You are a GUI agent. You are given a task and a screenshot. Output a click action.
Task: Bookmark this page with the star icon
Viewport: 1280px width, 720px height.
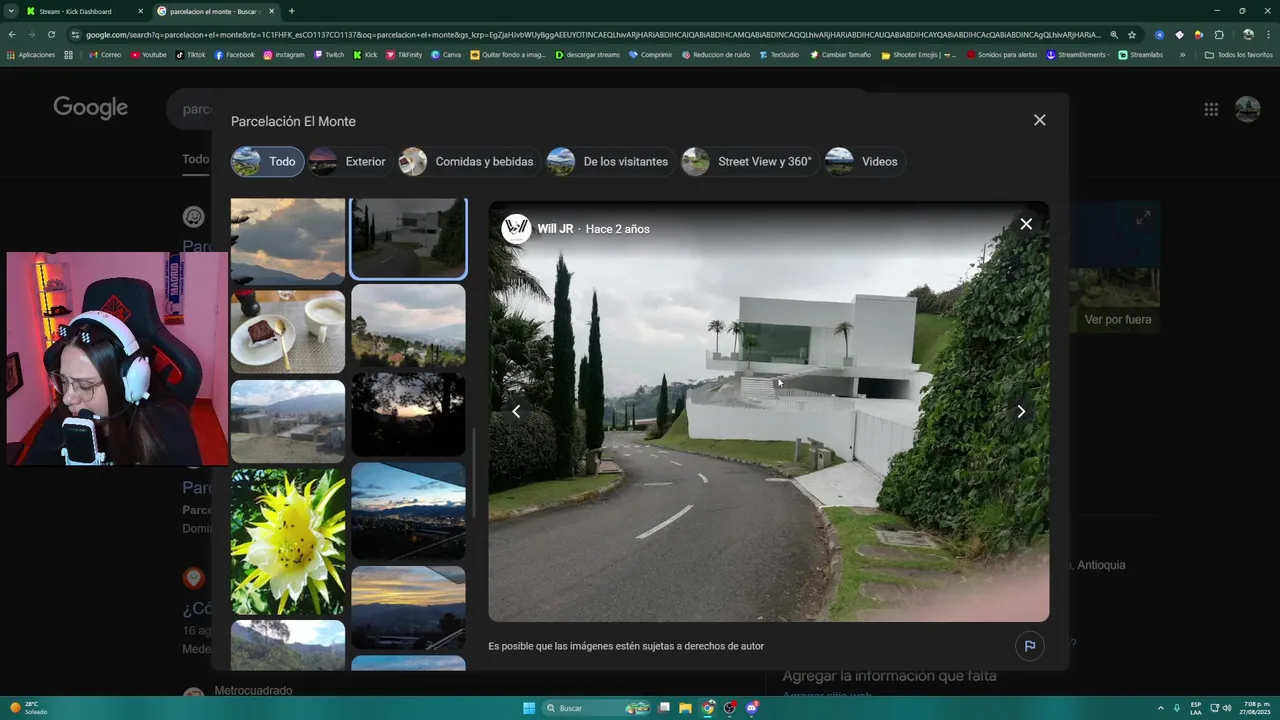tap(1132, 34)
